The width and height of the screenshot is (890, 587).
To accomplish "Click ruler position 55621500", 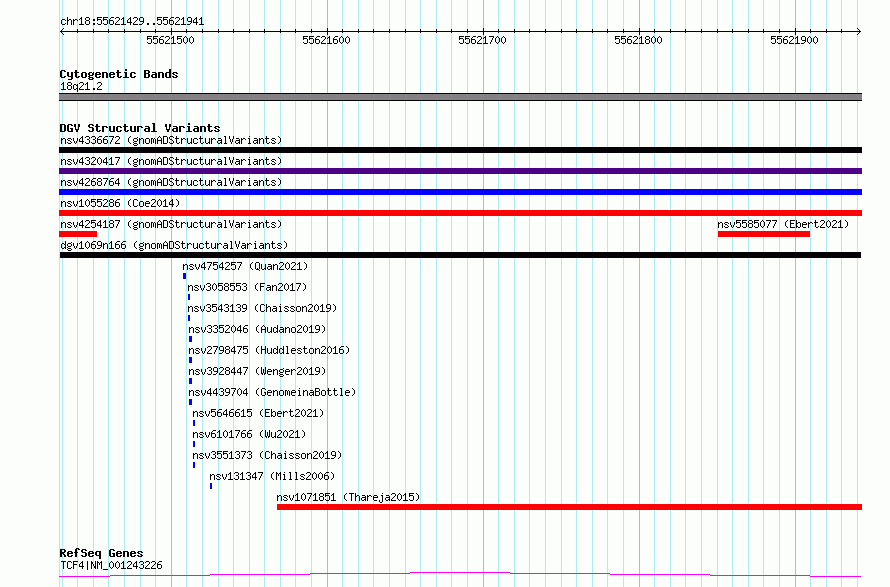I will coord(170,40).
